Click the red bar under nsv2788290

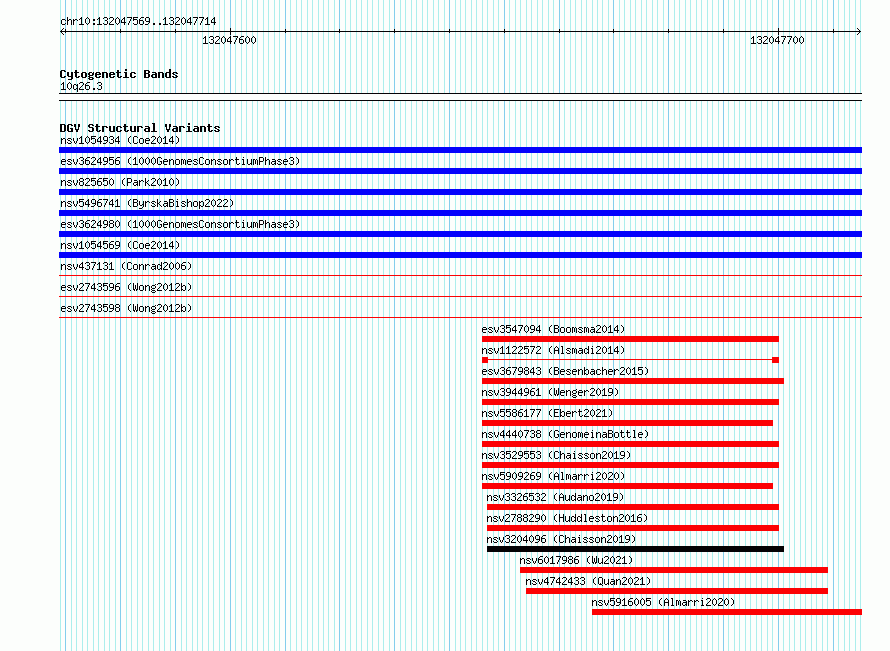[633, 528]
